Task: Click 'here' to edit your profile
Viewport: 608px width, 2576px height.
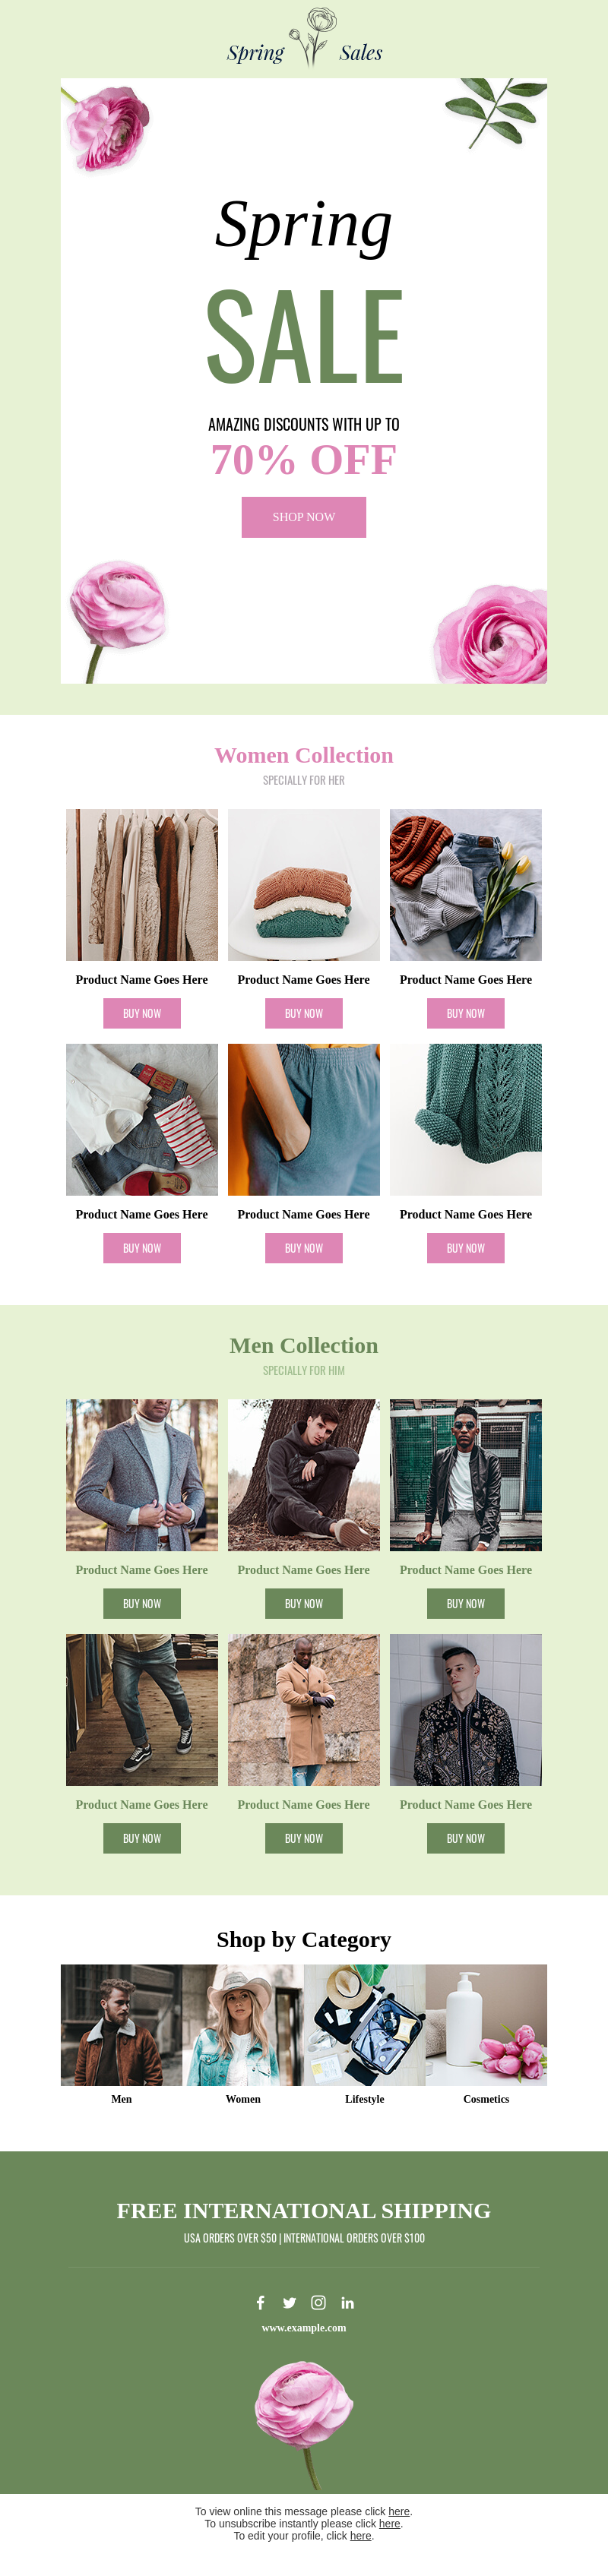Action: [361, 2535]
